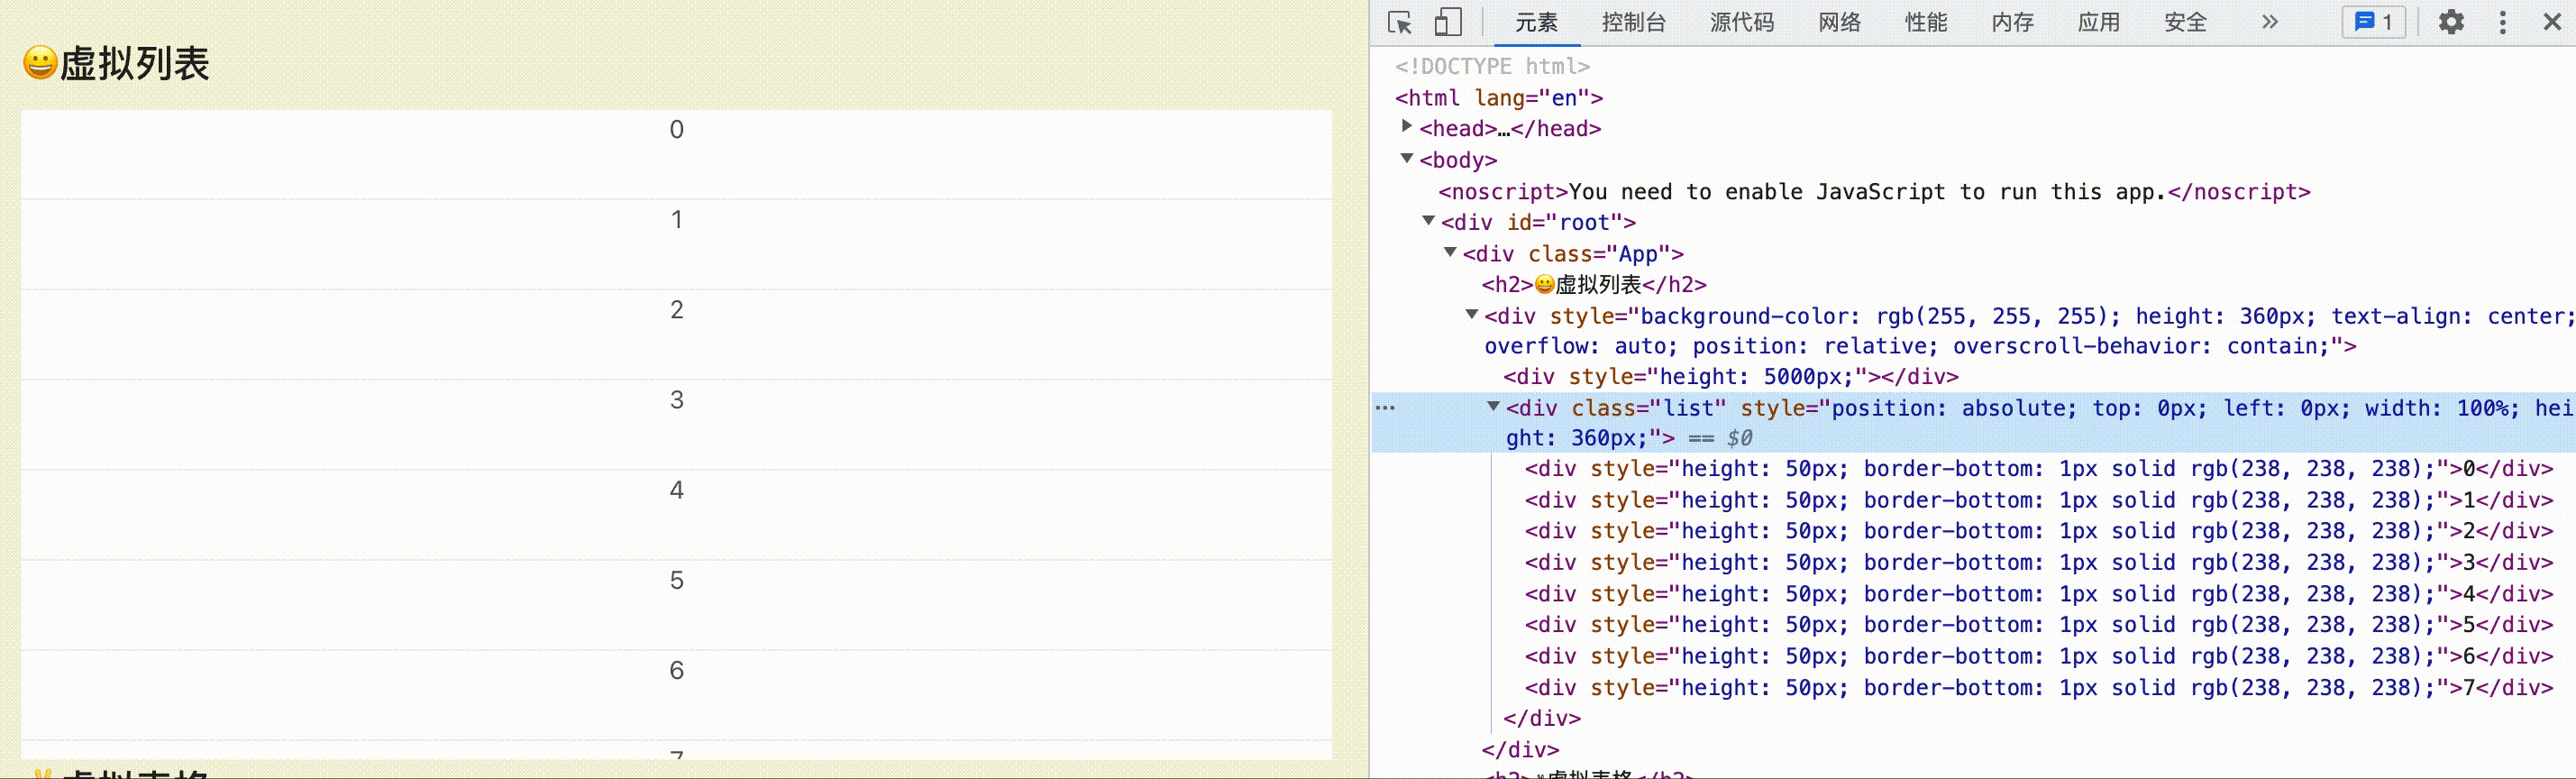Select the h2 虚拟列表 node
This screenshot has width=2576, height=779.
(x=1594, y=285)
